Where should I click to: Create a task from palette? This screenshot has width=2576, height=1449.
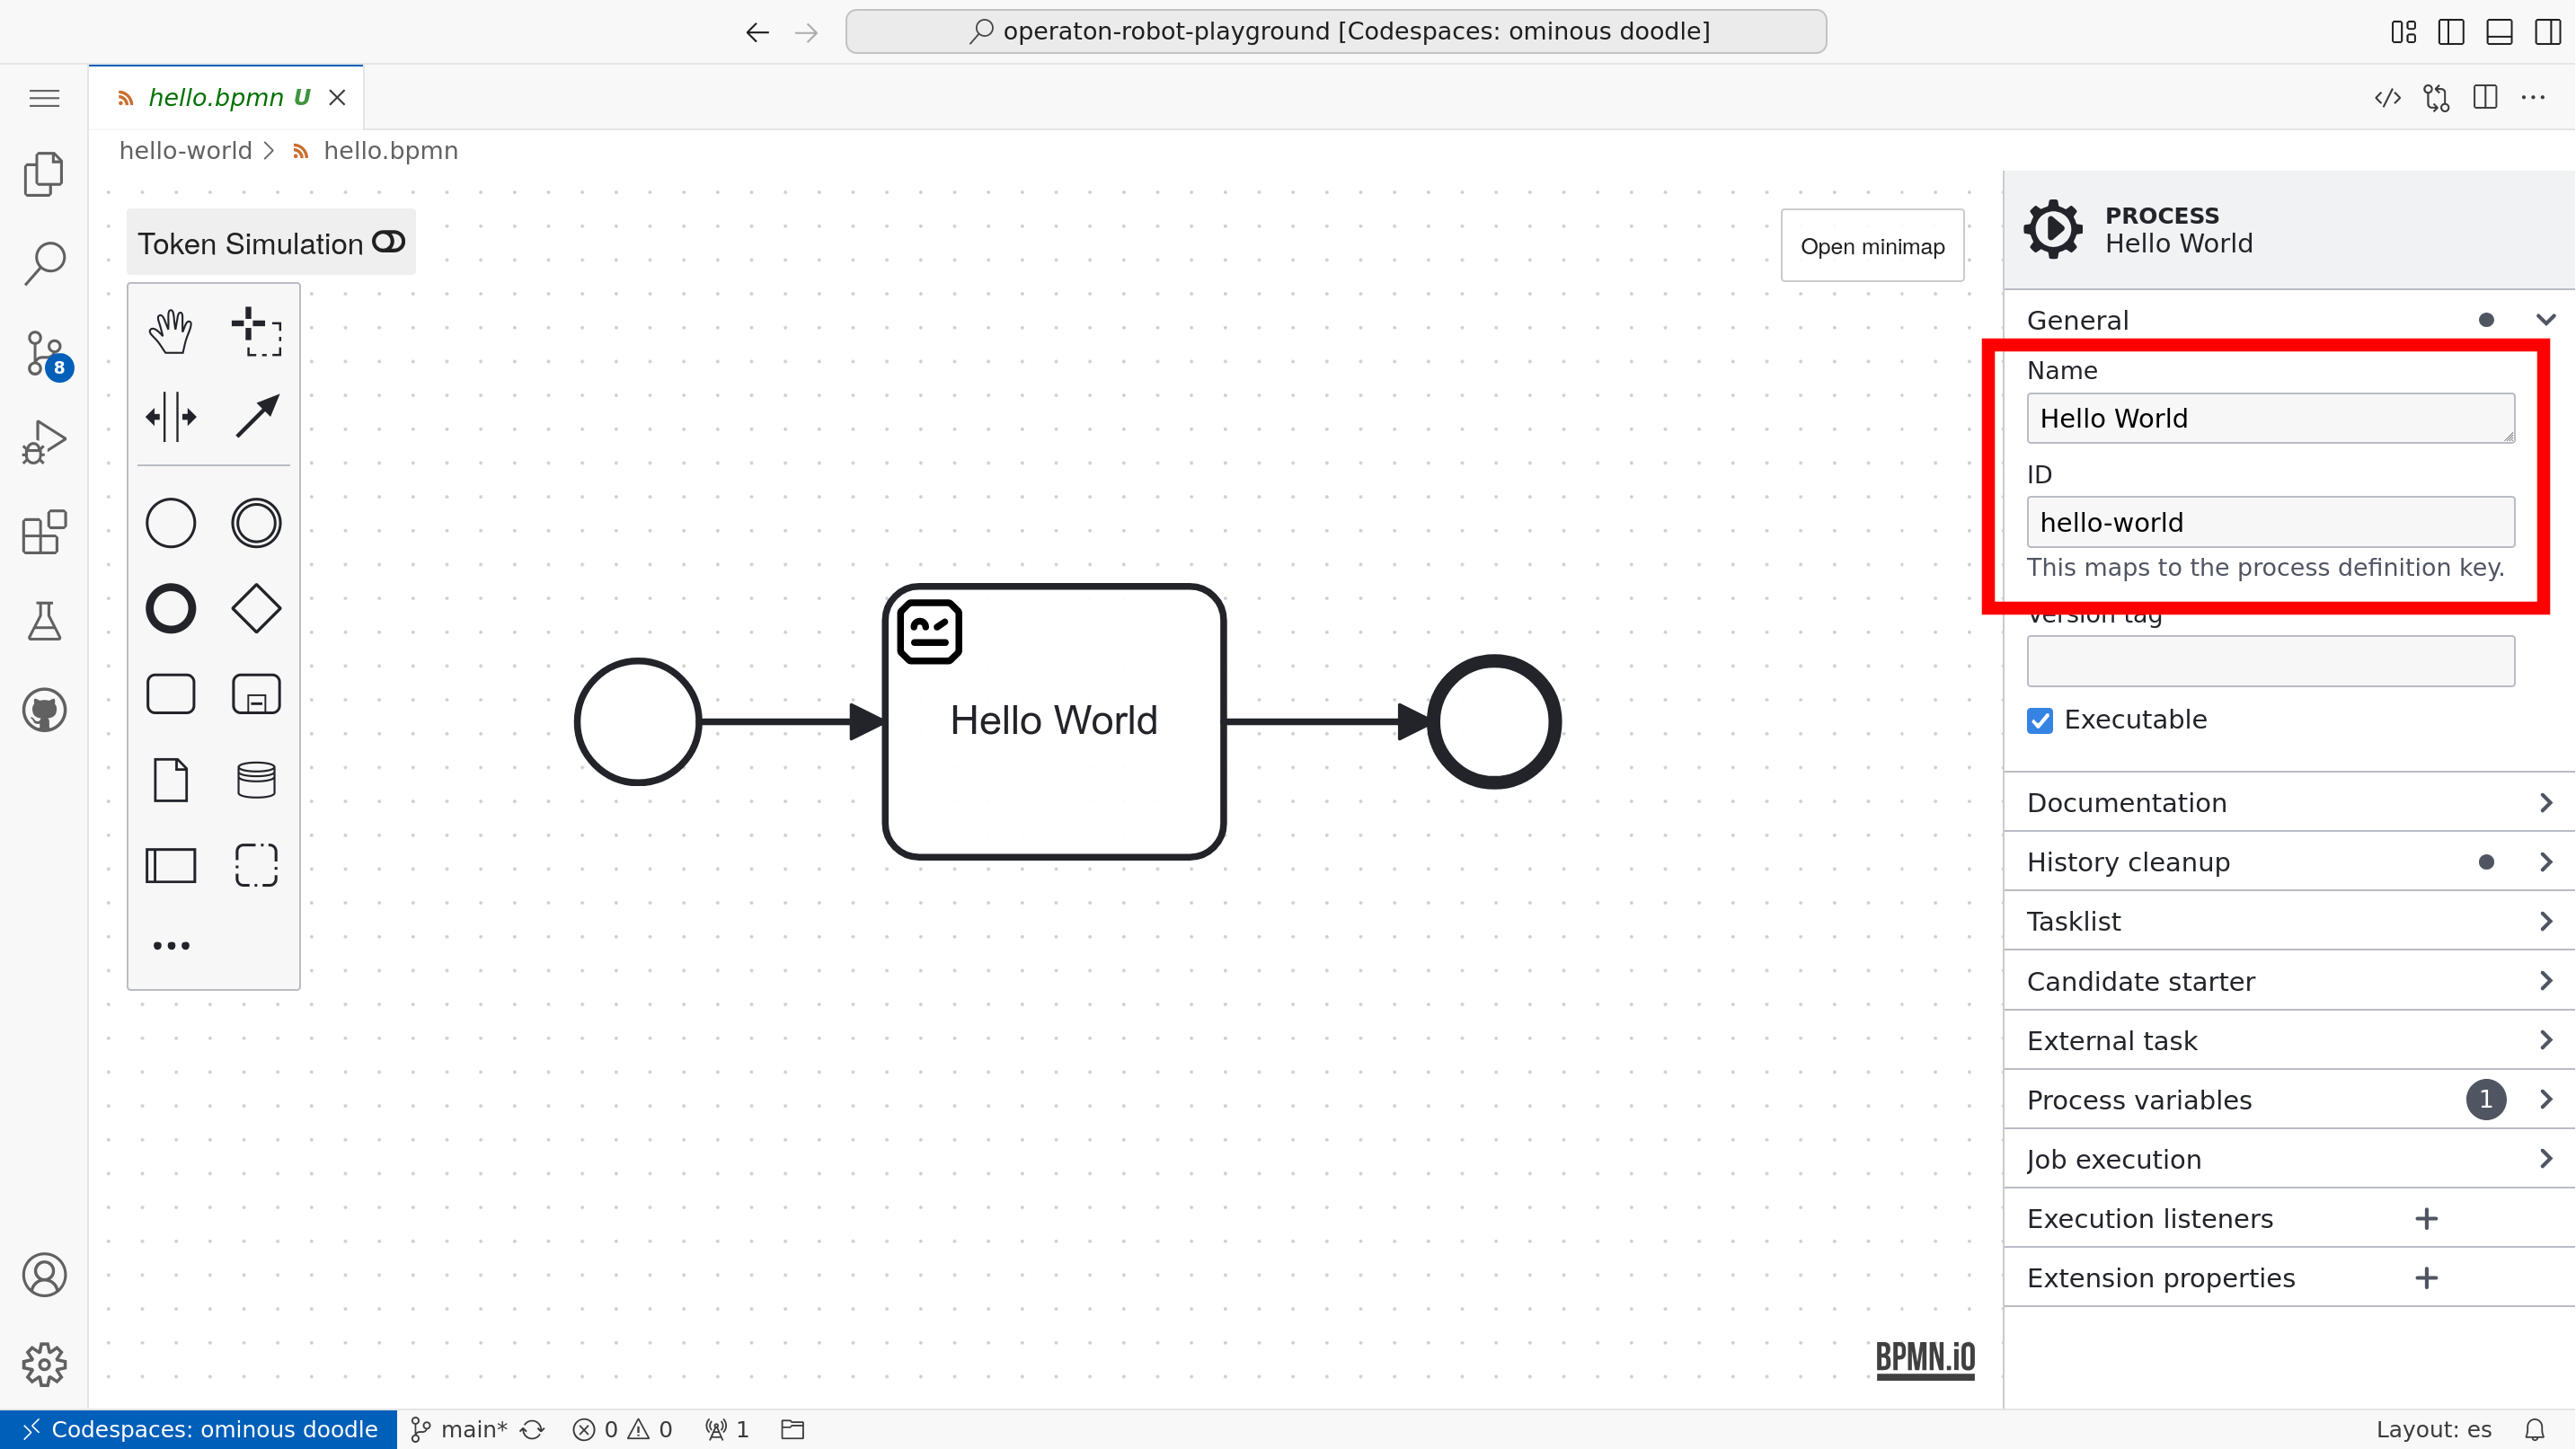[170, 694]
